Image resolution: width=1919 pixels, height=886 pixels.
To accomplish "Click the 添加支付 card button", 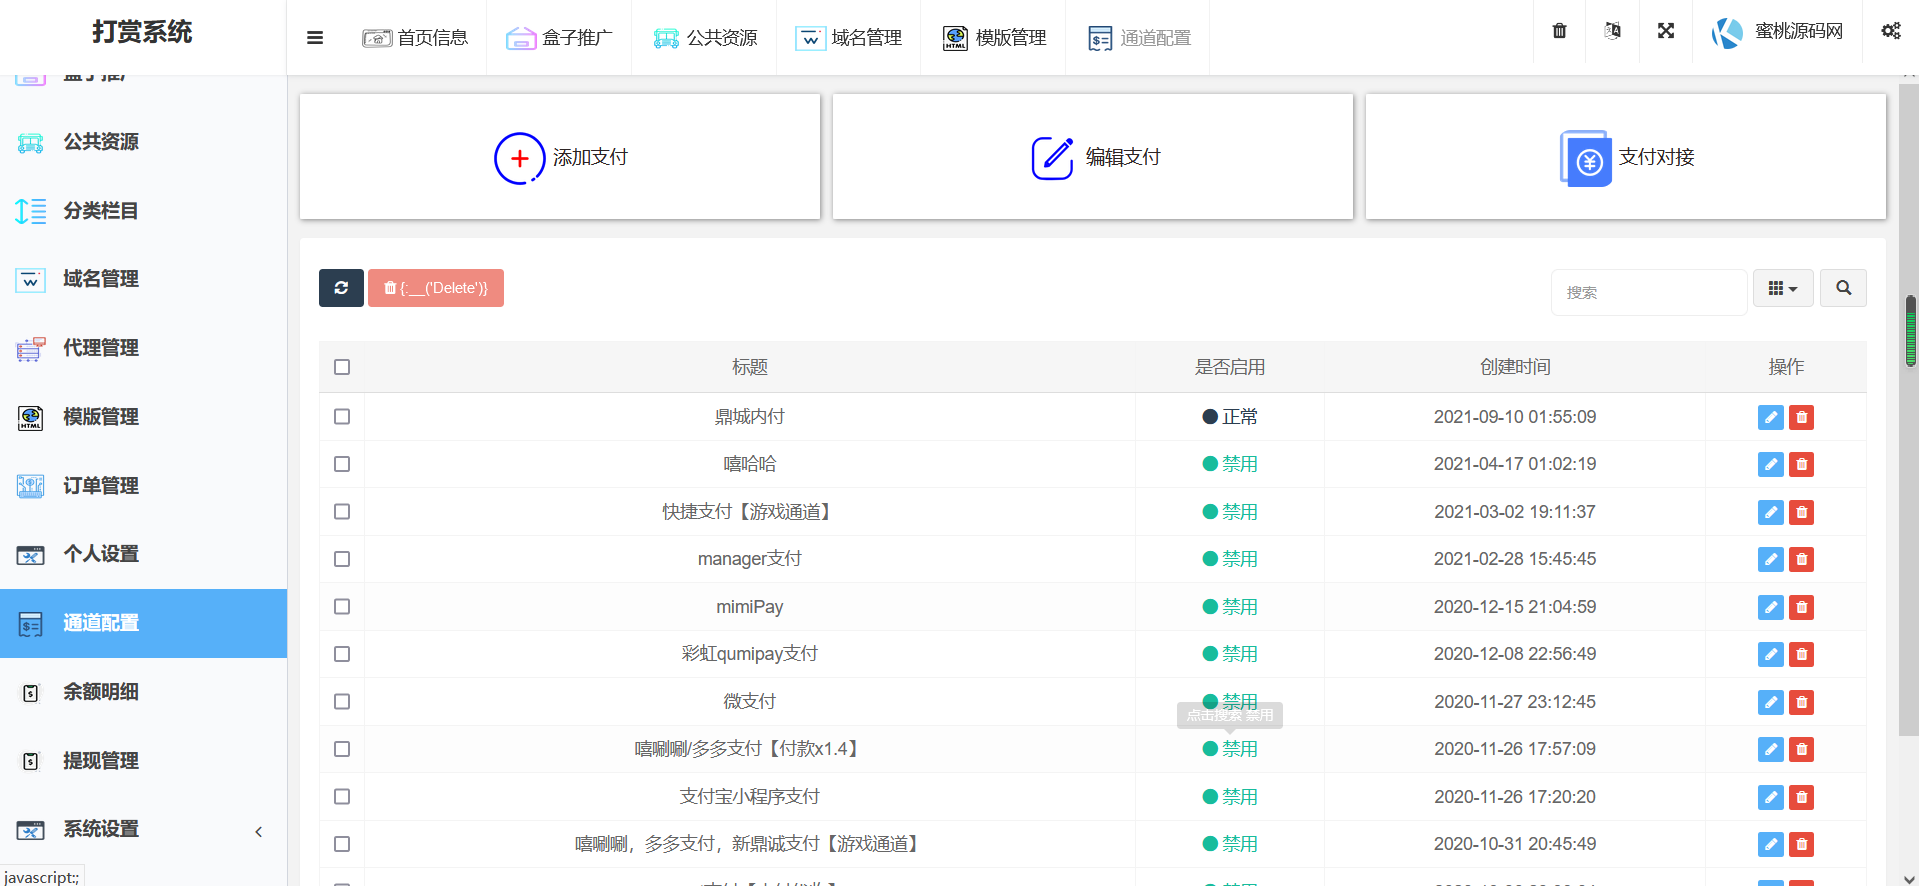I will point(560,157).
